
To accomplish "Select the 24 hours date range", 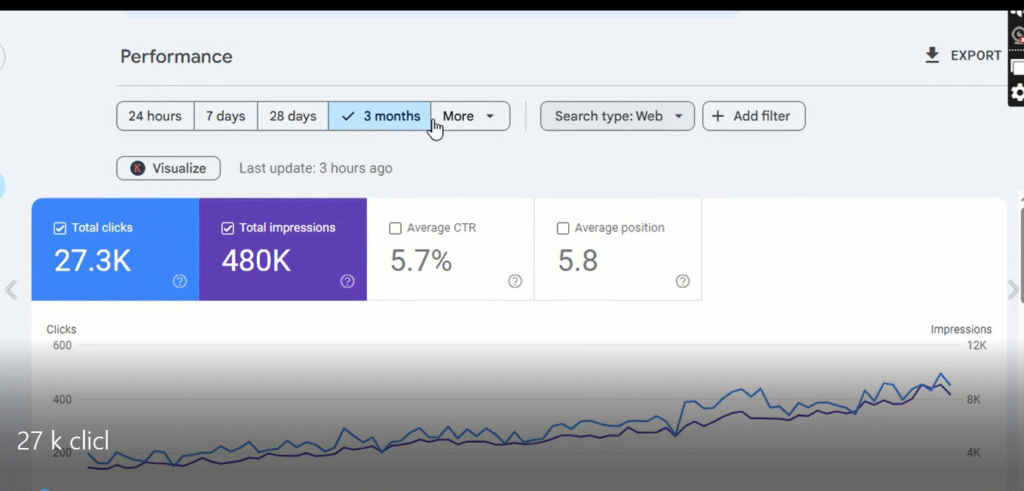I will click(x=155, y=116).
